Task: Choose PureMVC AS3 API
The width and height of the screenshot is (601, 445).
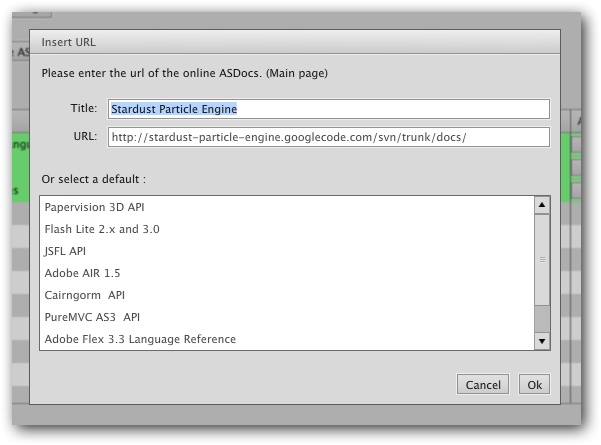Action: click(287, 317)
